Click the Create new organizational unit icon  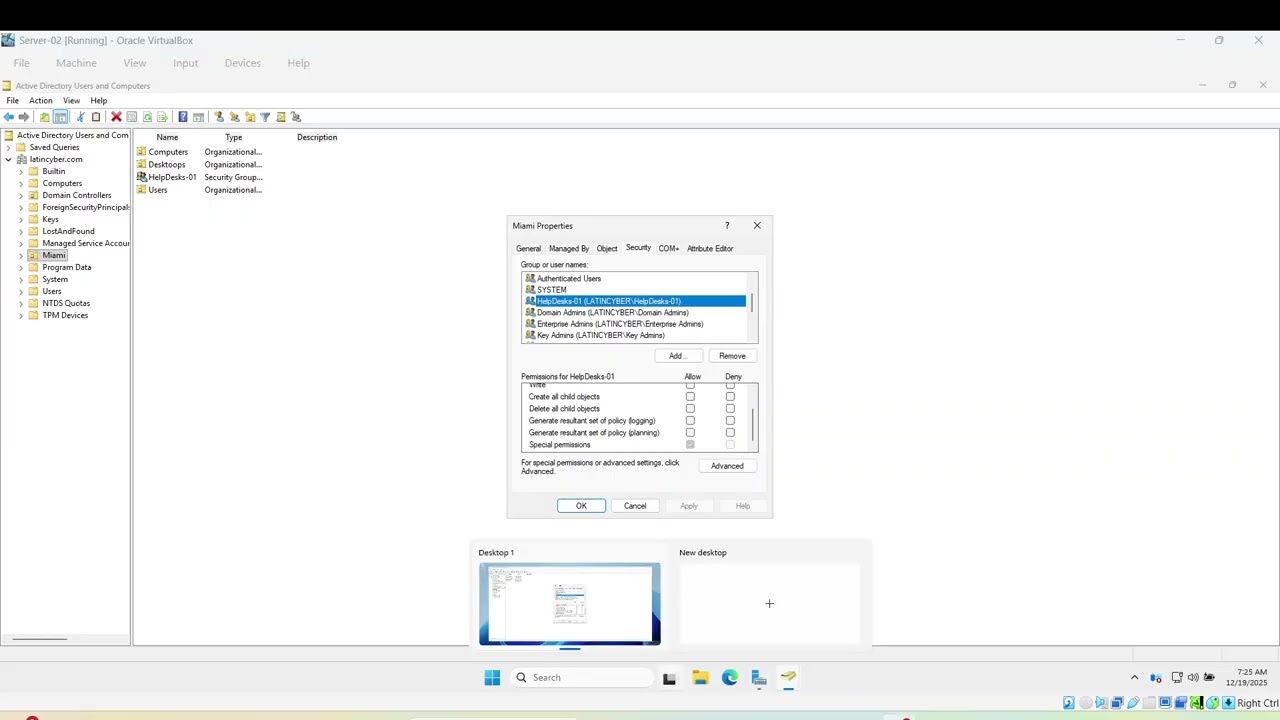point(250,117)
